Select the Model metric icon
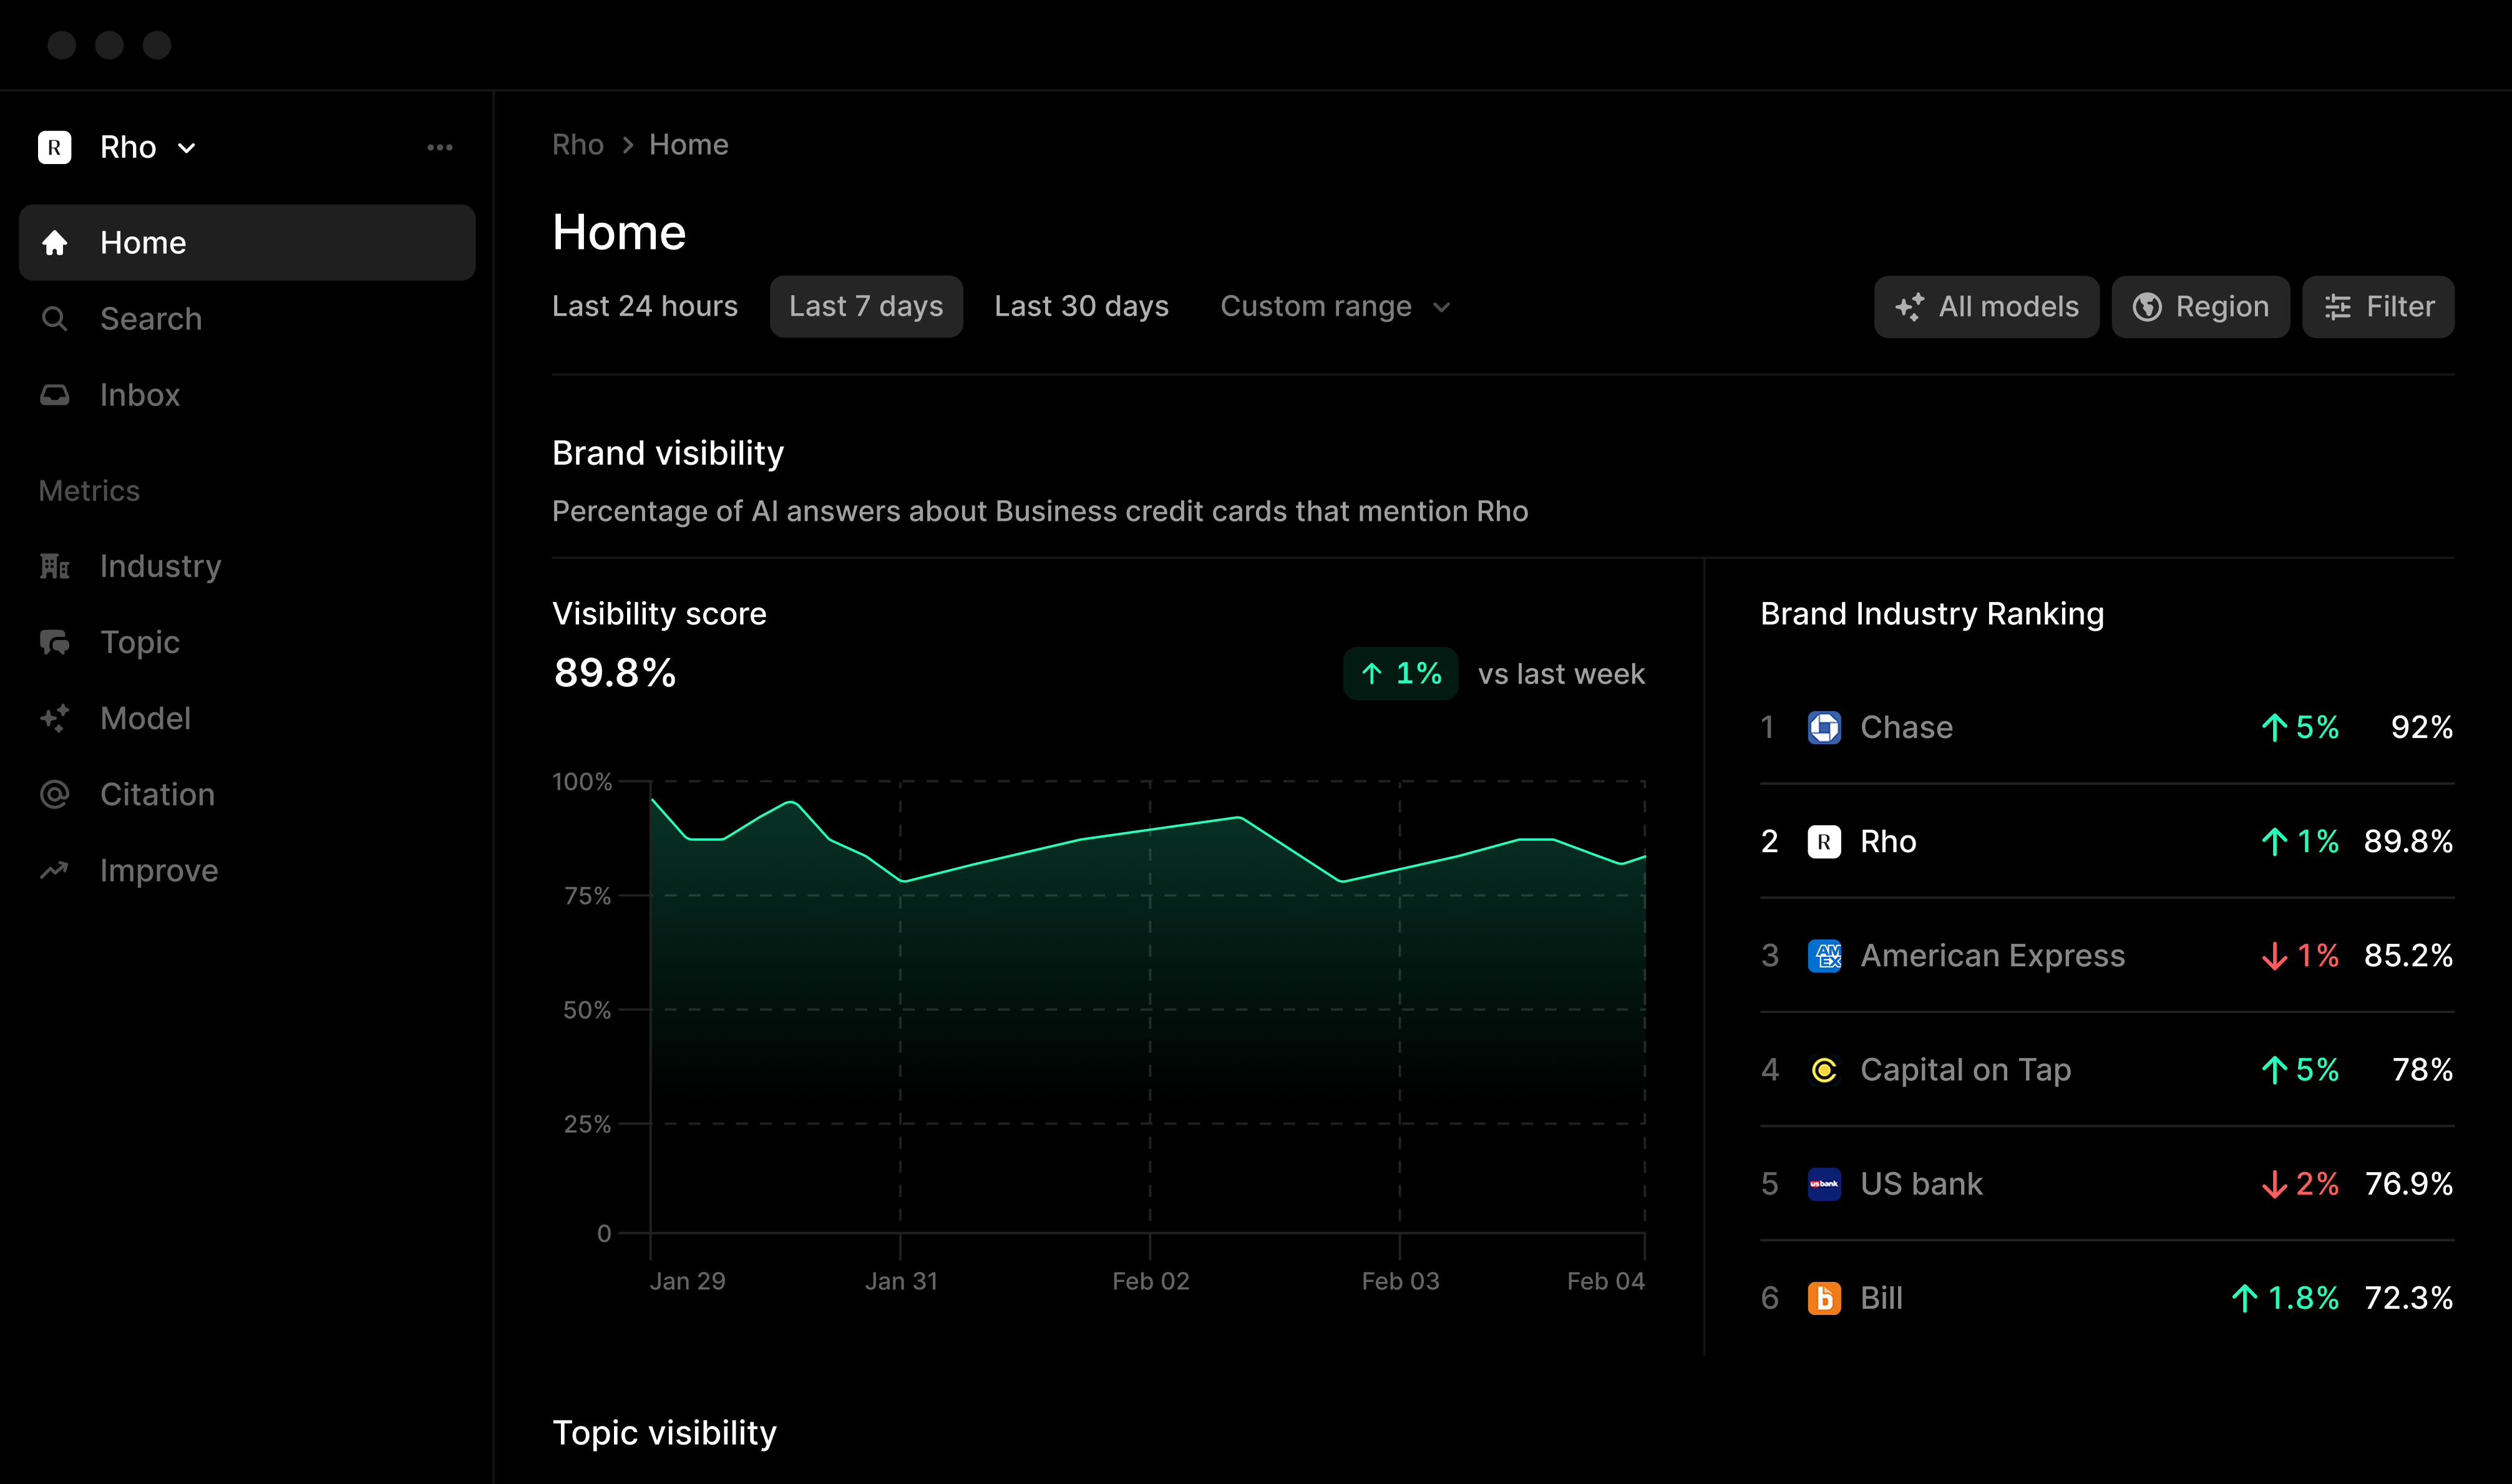Viewport: 2512px width, 1484px height. tap(56, 718)
